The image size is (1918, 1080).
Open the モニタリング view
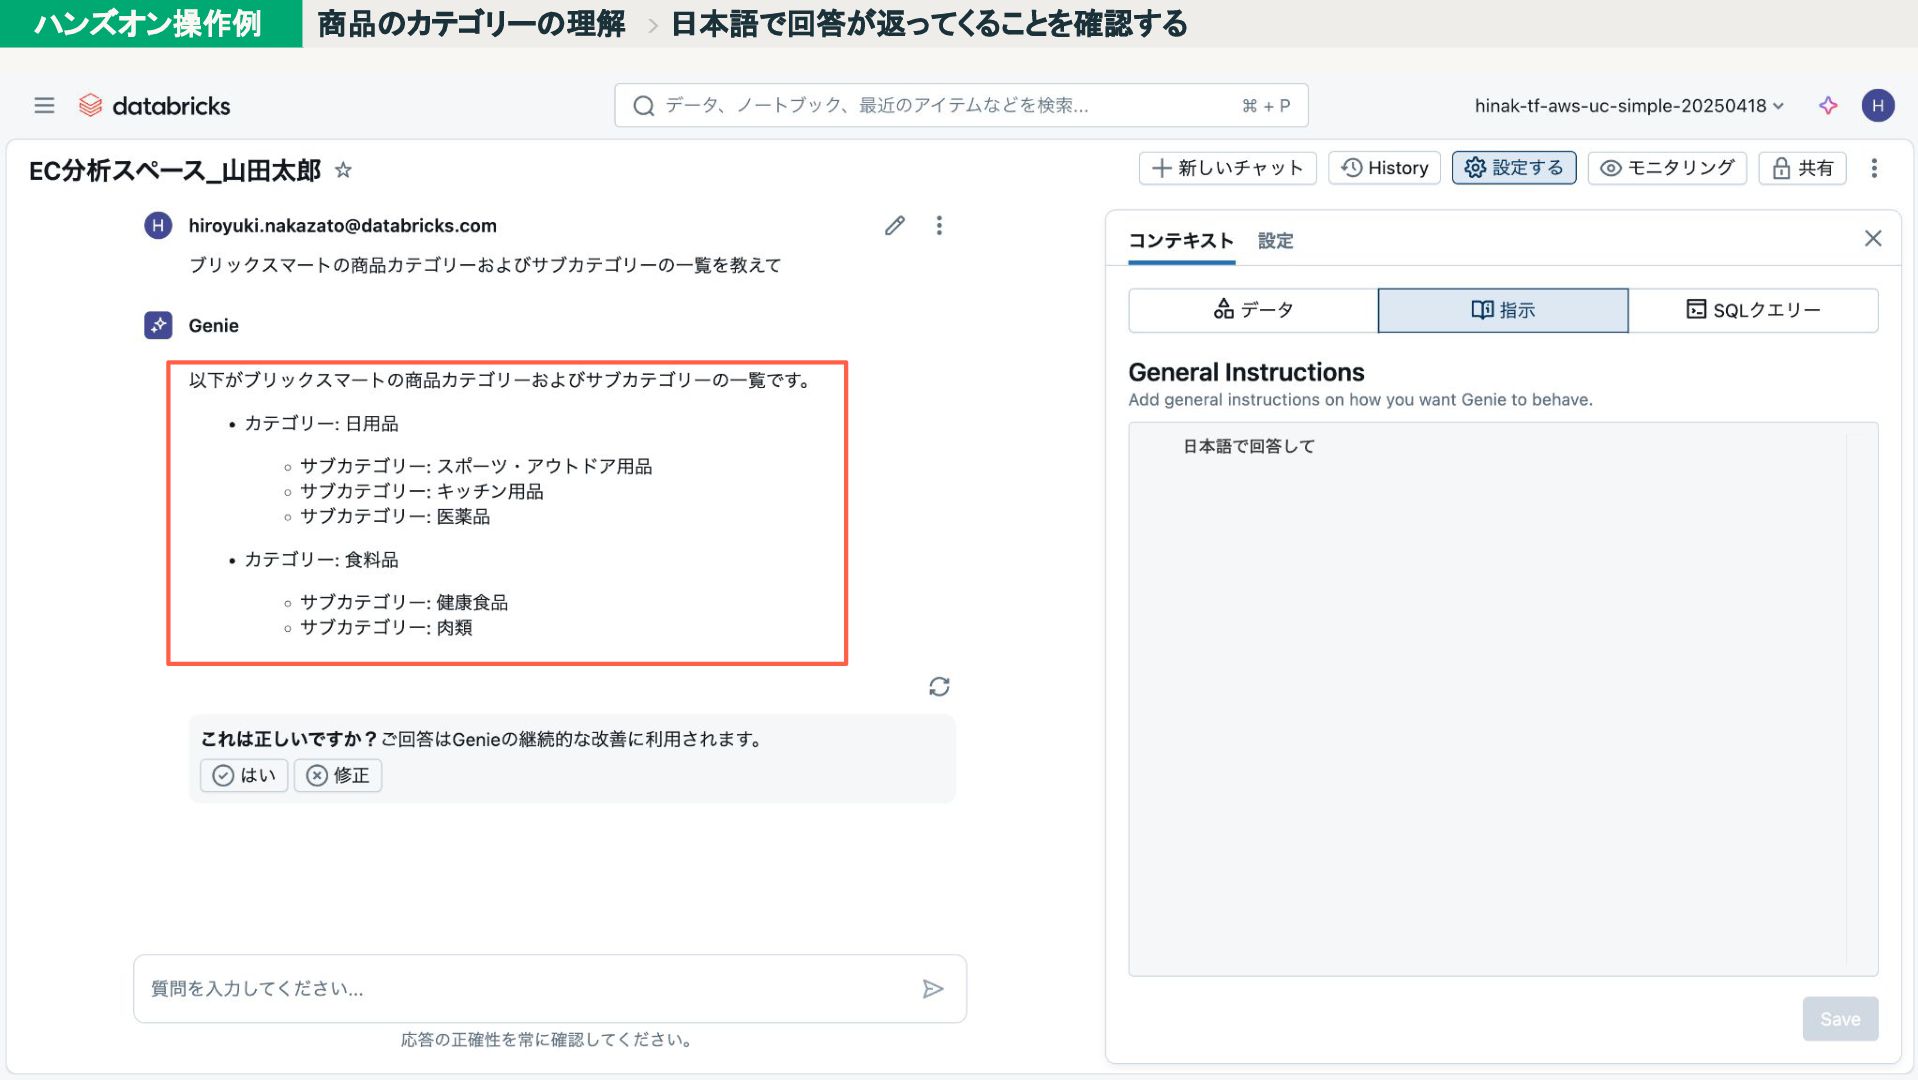(1667, 168)
